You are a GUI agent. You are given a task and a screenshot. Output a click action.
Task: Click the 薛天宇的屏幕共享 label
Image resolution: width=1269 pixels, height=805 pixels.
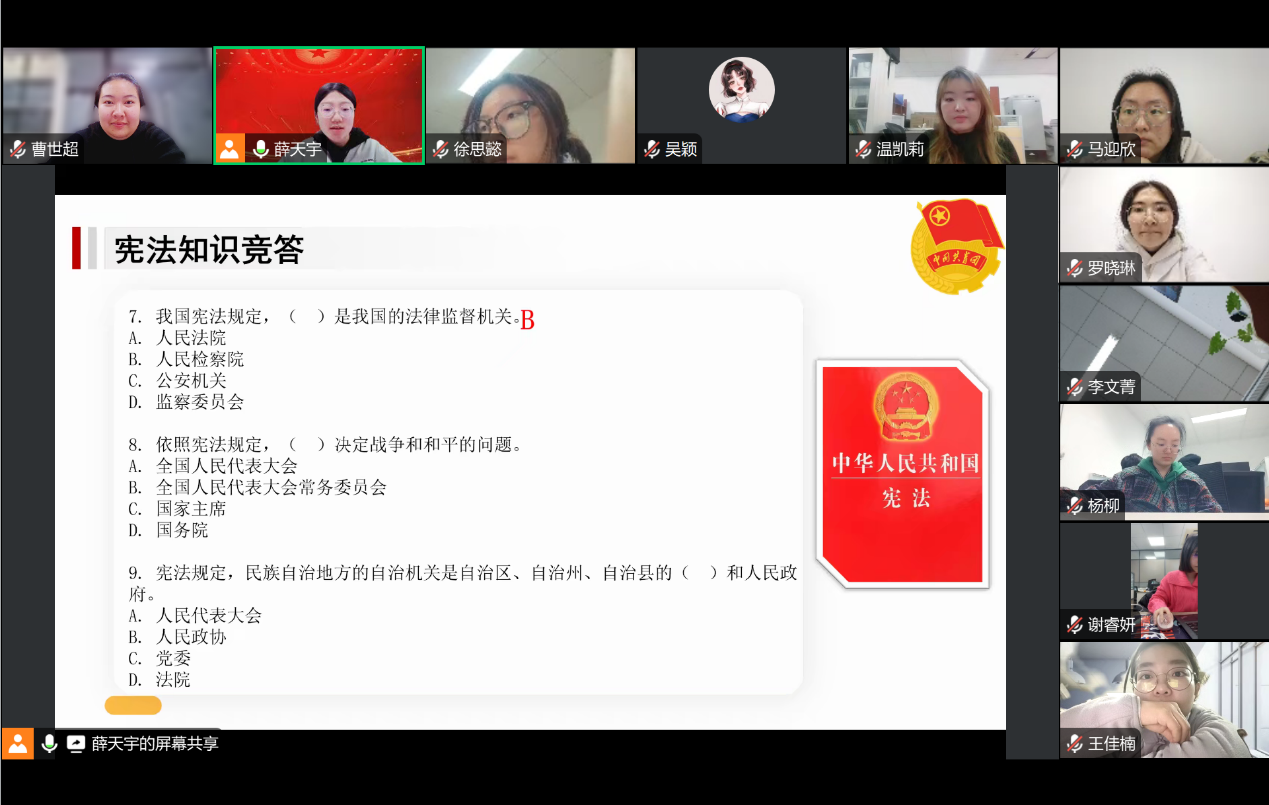tap(154, 743)
